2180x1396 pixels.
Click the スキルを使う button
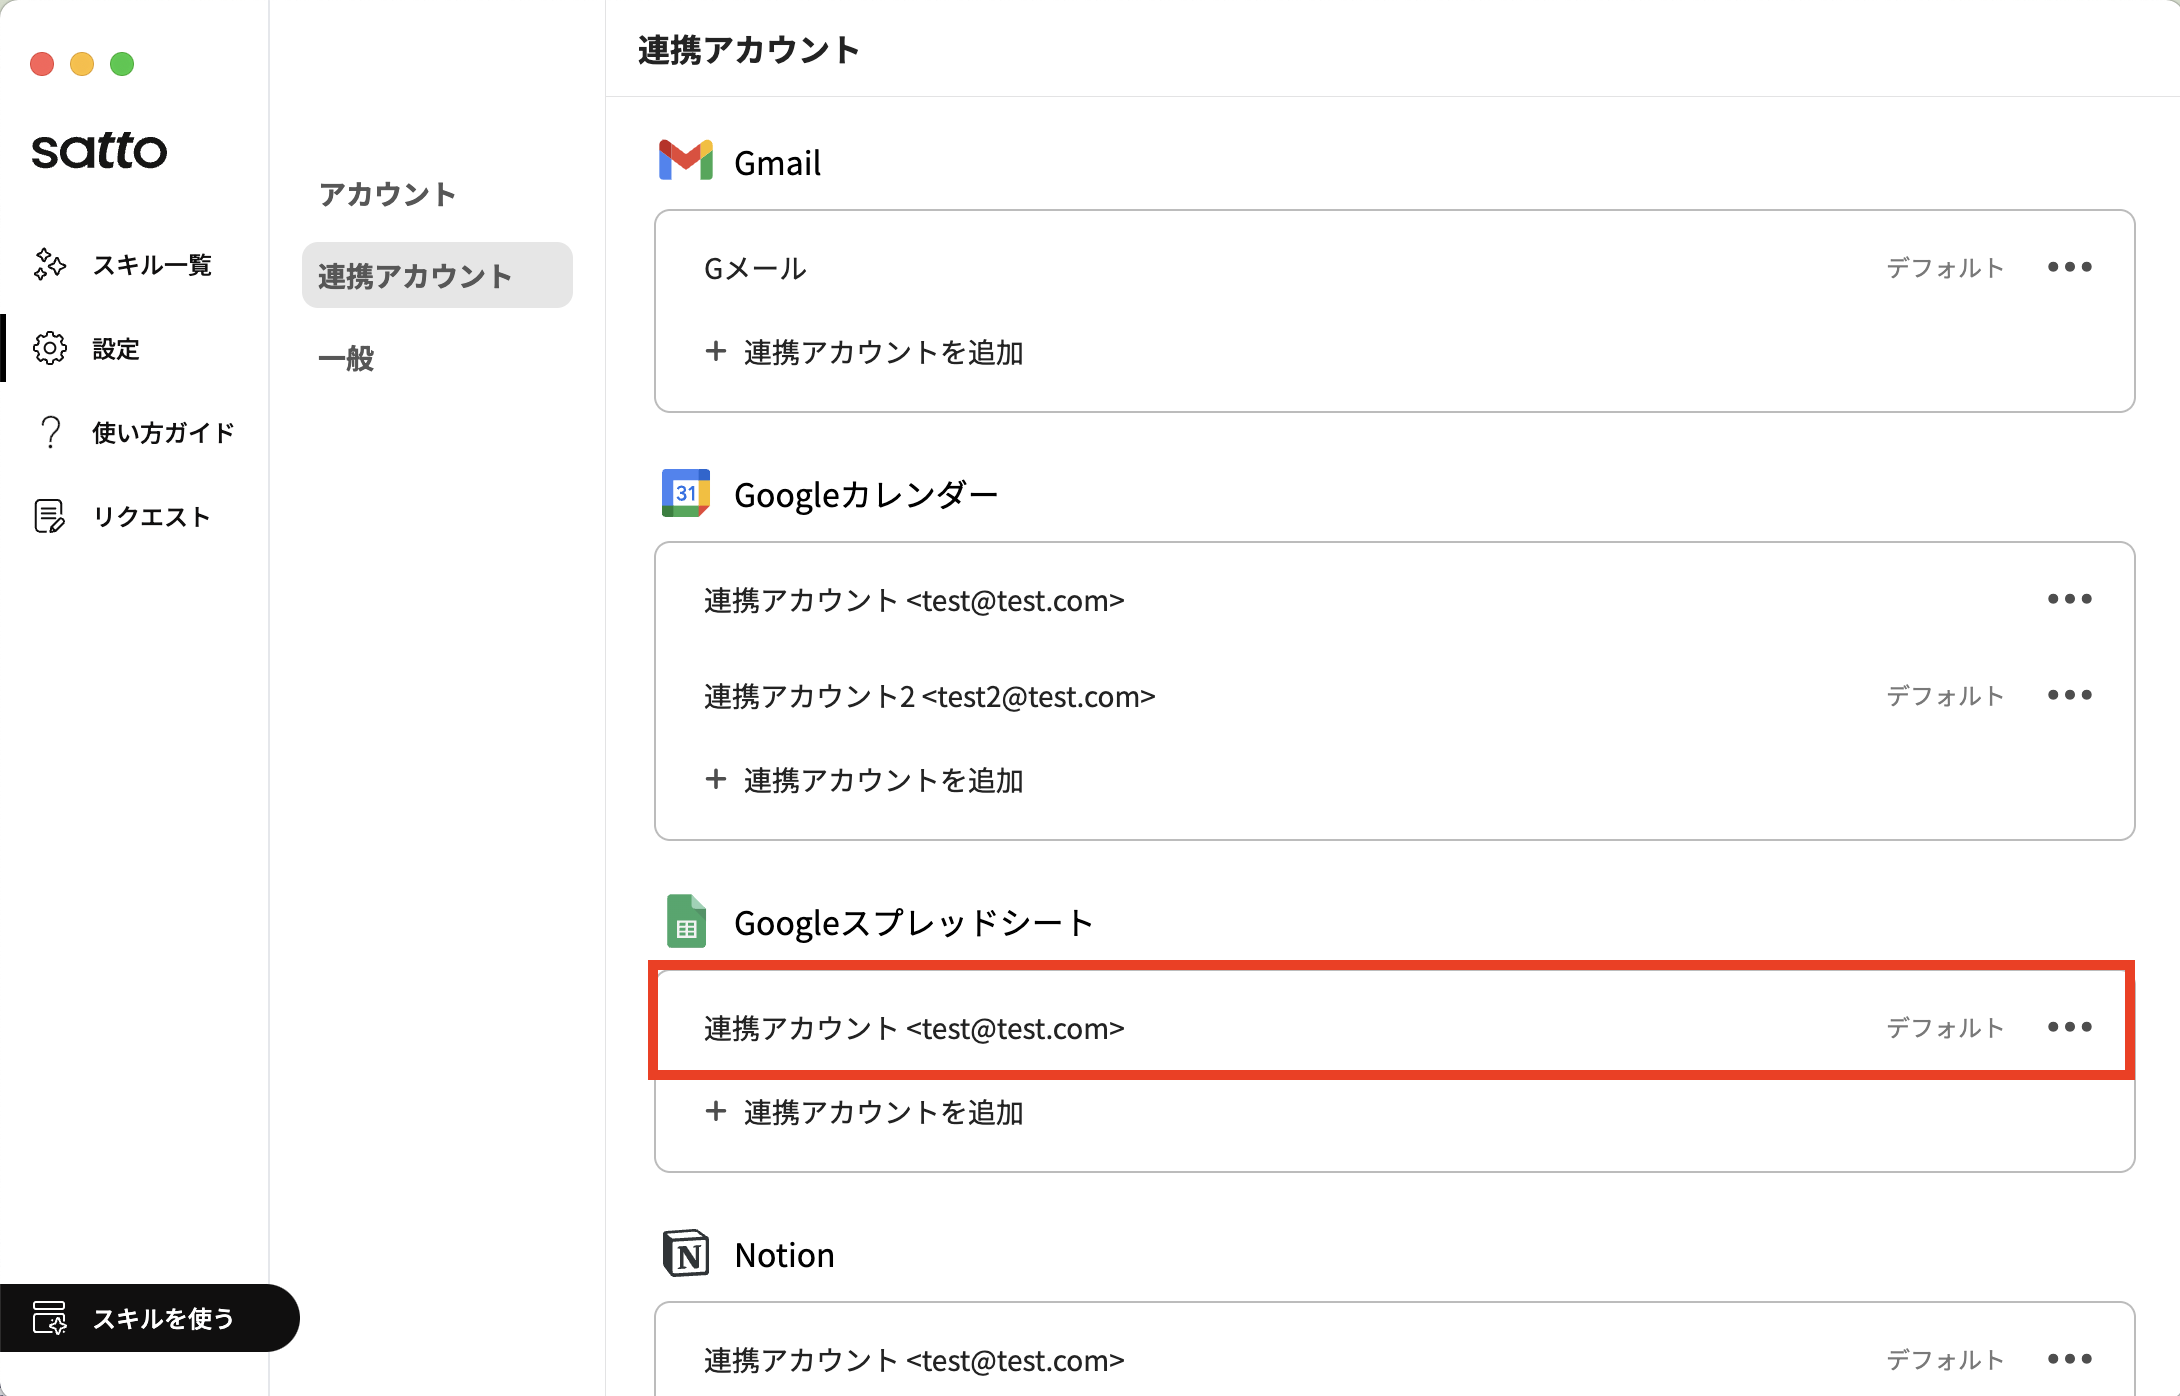pyautogui.click(x=150, y=1318)
